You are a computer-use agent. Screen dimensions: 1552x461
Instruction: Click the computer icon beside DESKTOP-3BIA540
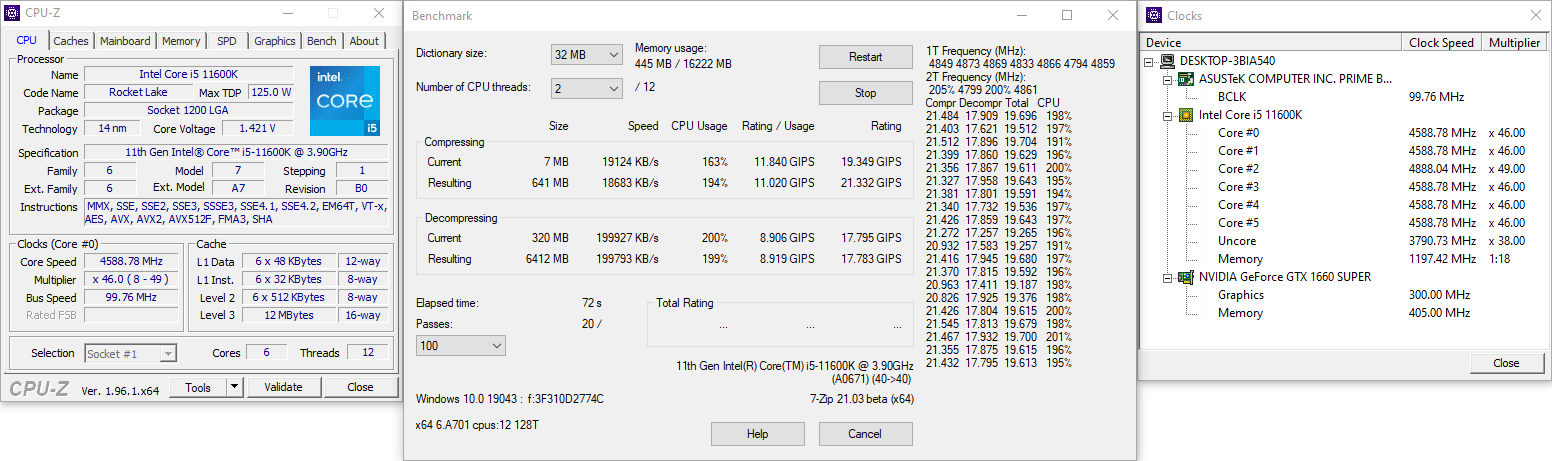coord(1167,61)
